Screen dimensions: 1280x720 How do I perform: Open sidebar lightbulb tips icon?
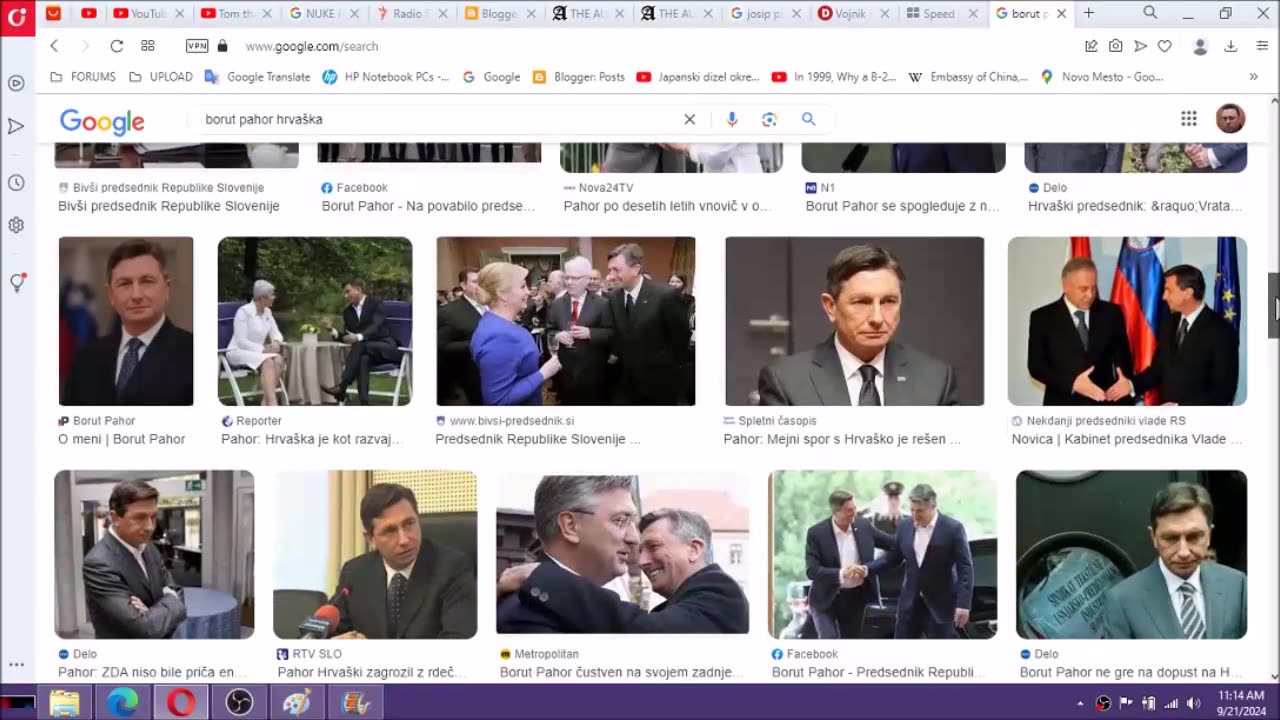[x=17, y=282]
